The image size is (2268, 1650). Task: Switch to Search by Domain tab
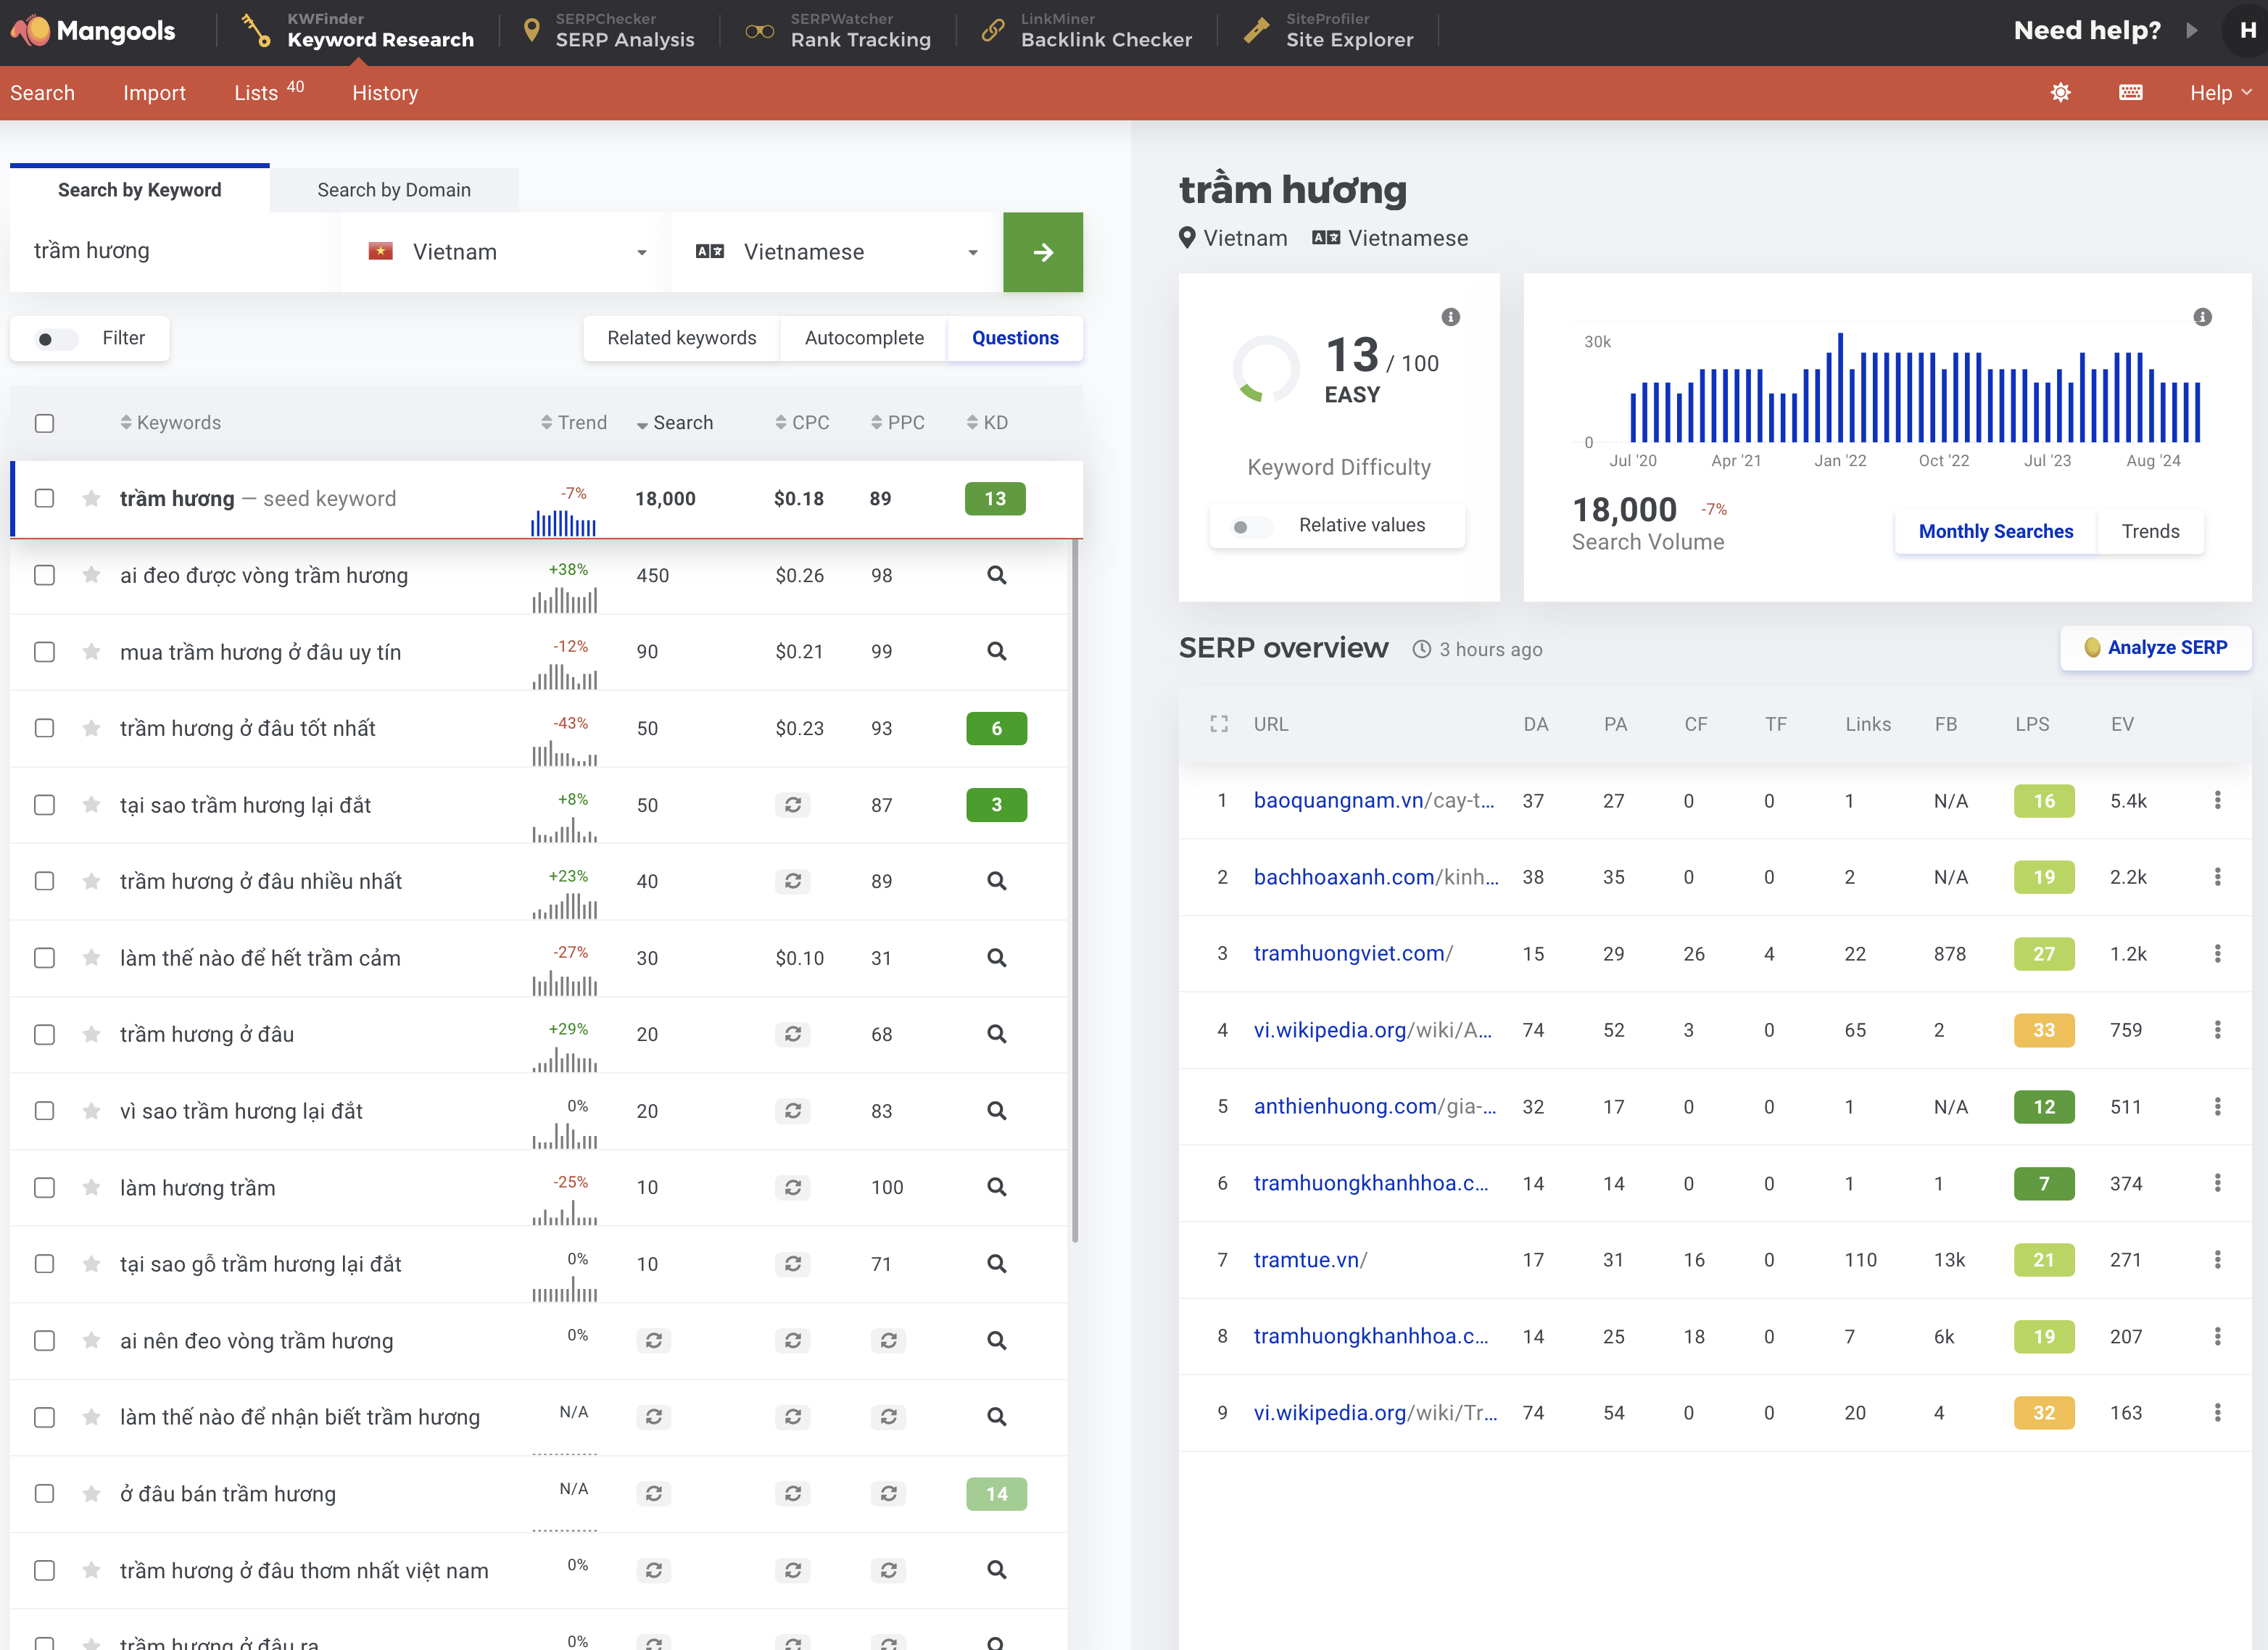click(393, 190)
